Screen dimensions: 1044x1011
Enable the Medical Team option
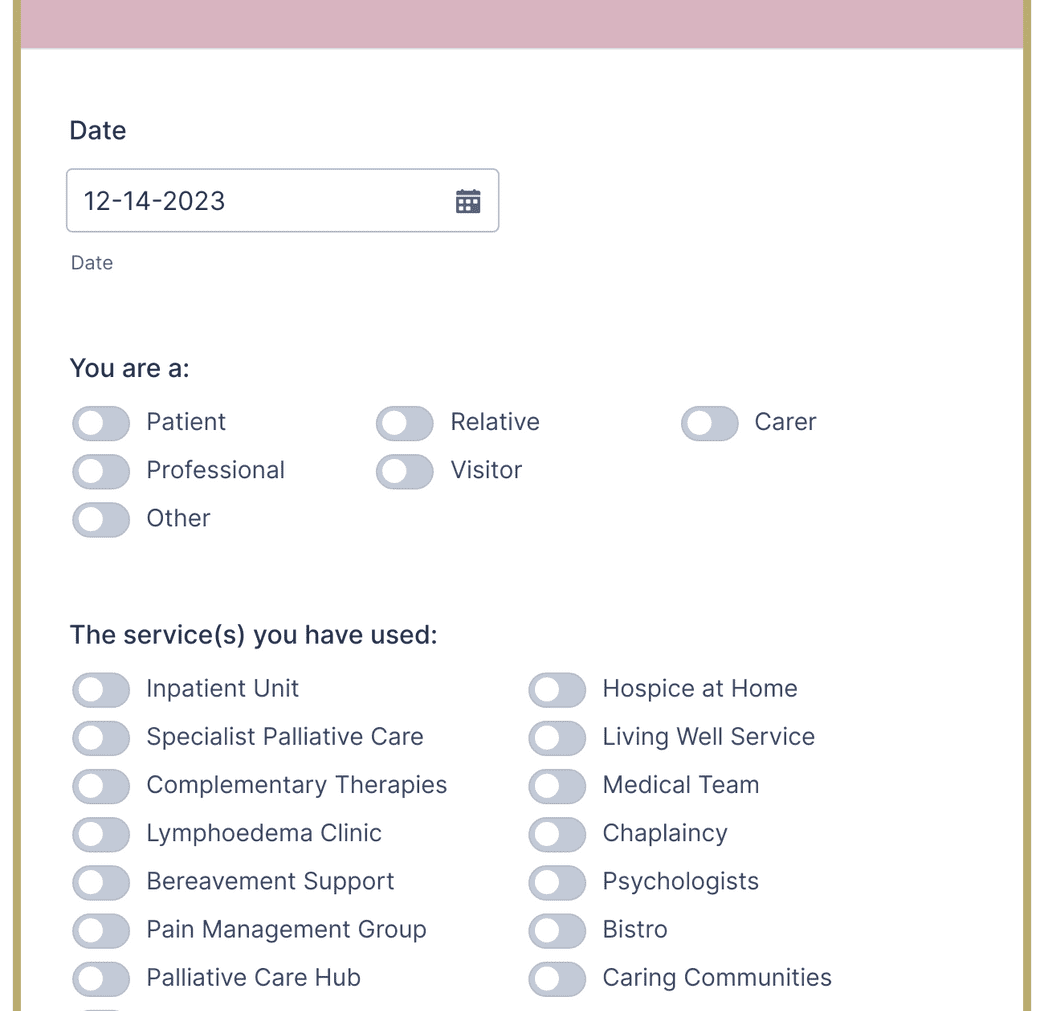tap(557, 786)
